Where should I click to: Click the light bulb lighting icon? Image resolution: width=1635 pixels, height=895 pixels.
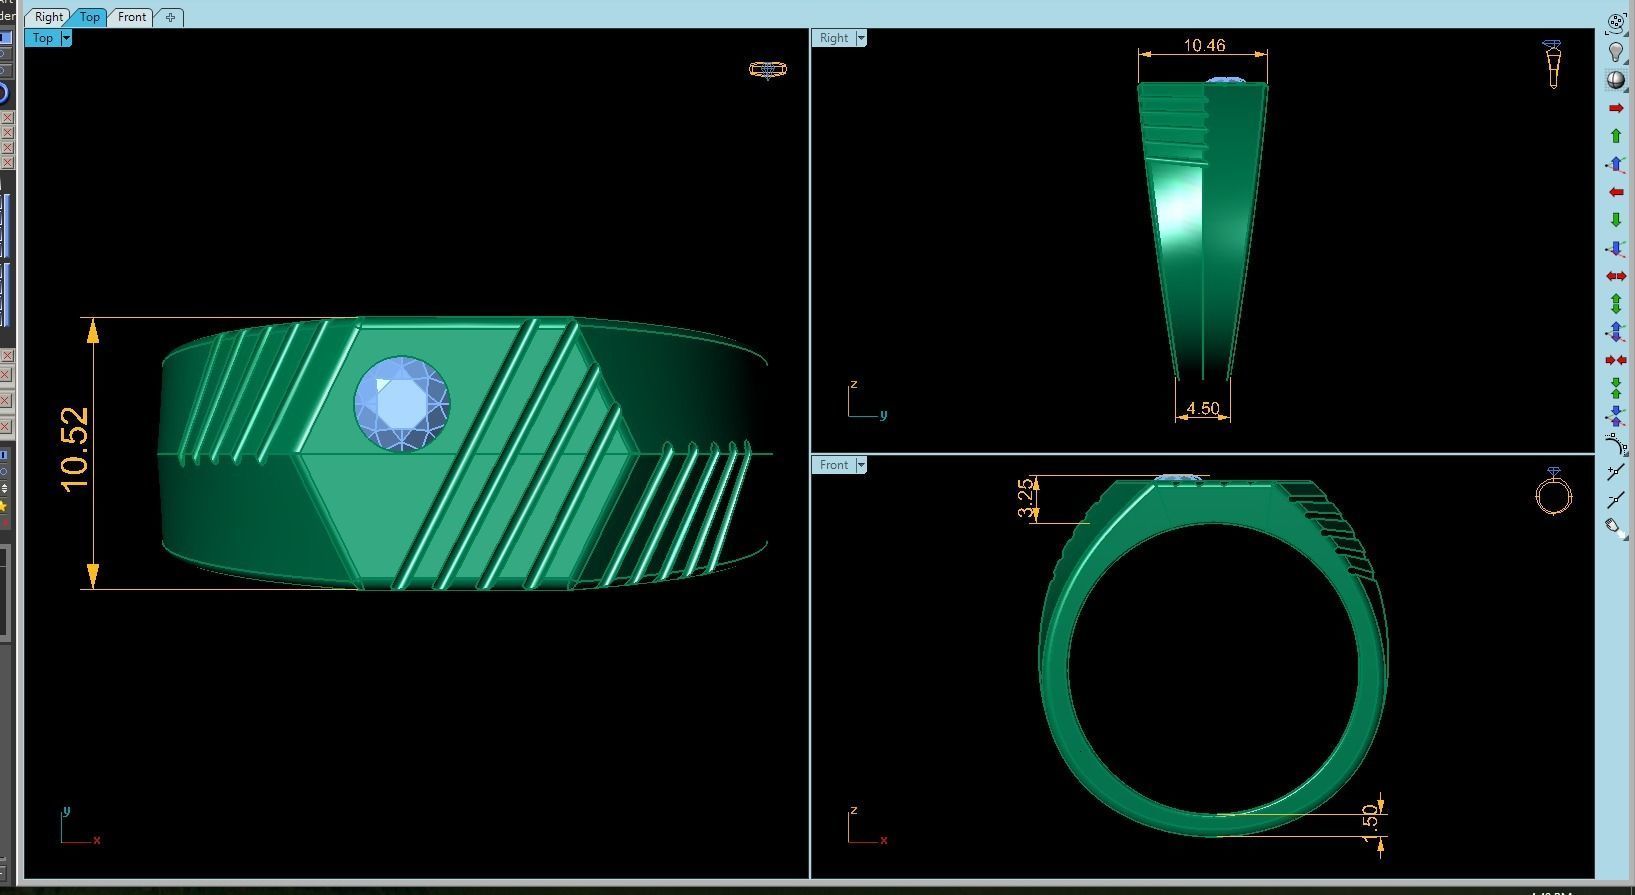pyautogui.click(x=1616, y=51)
